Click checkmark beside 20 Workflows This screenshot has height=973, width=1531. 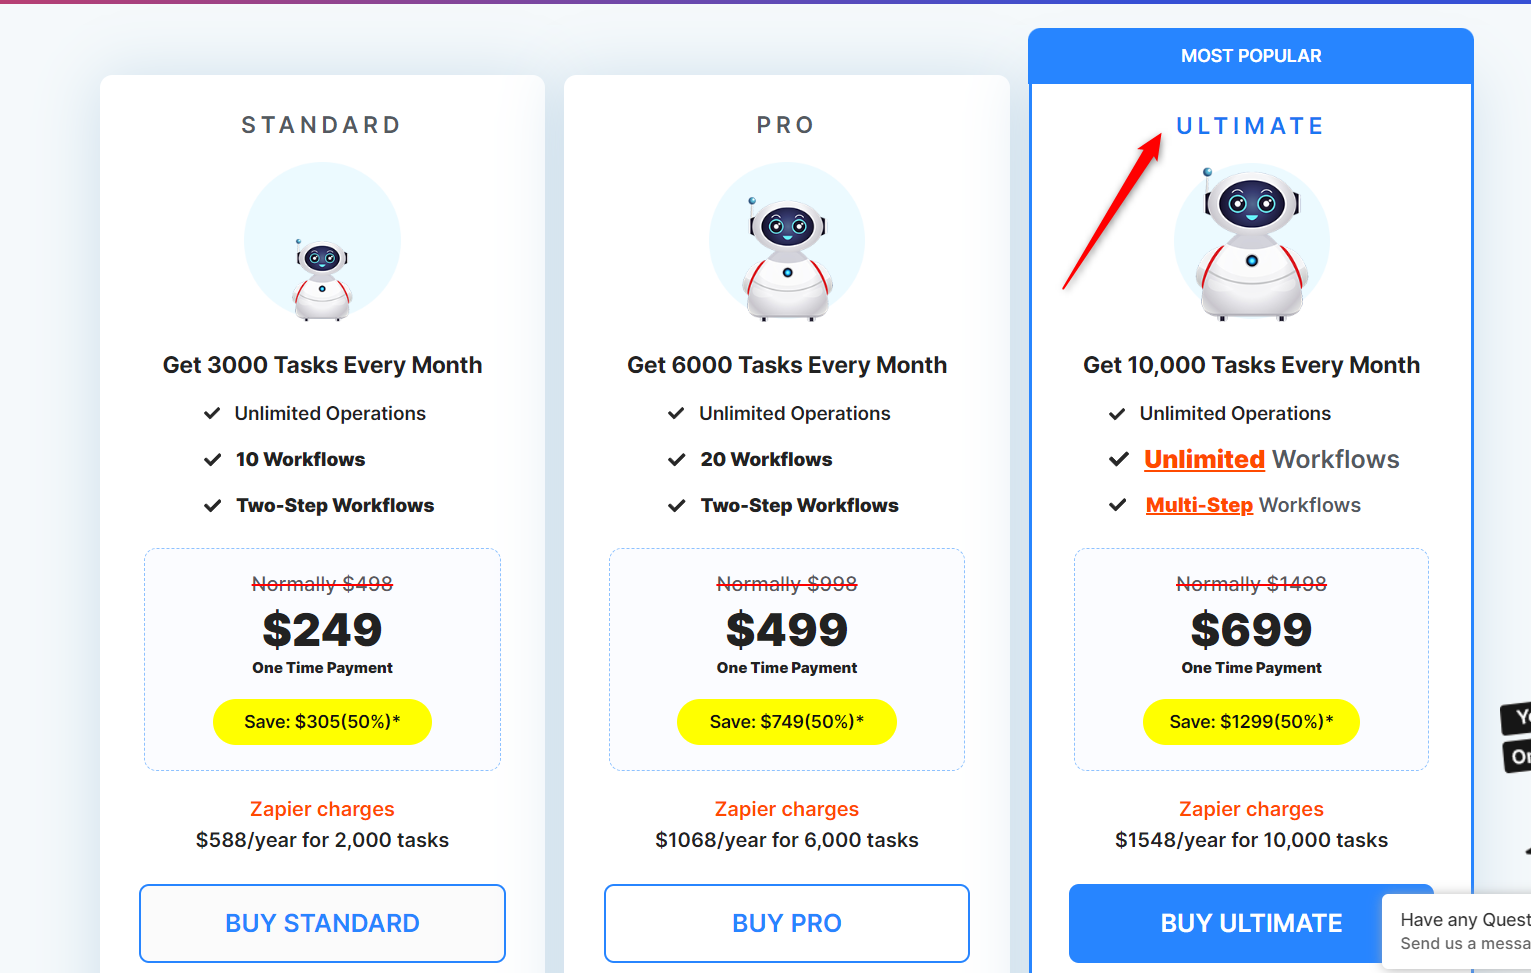click(676, 460)
